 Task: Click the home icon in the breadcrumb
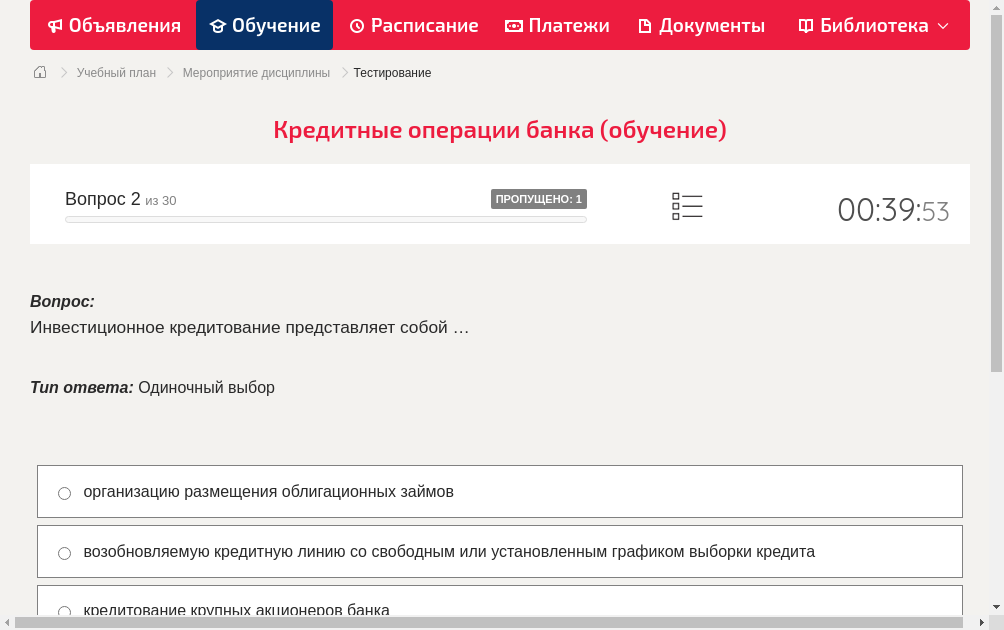39,72
